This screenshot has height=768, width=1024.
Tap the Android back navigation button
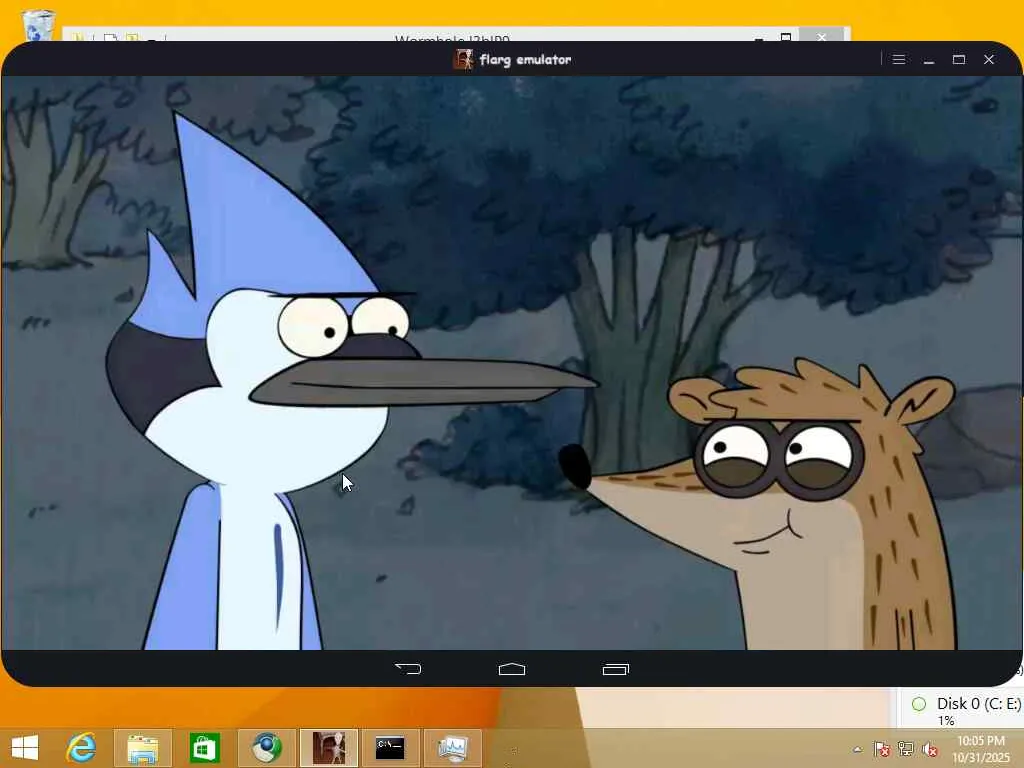click(408, 668)
